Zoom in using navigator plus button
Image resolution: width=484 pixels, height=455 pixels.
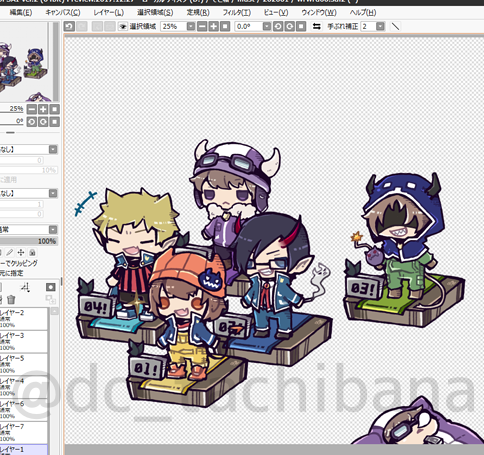(43, 109)
